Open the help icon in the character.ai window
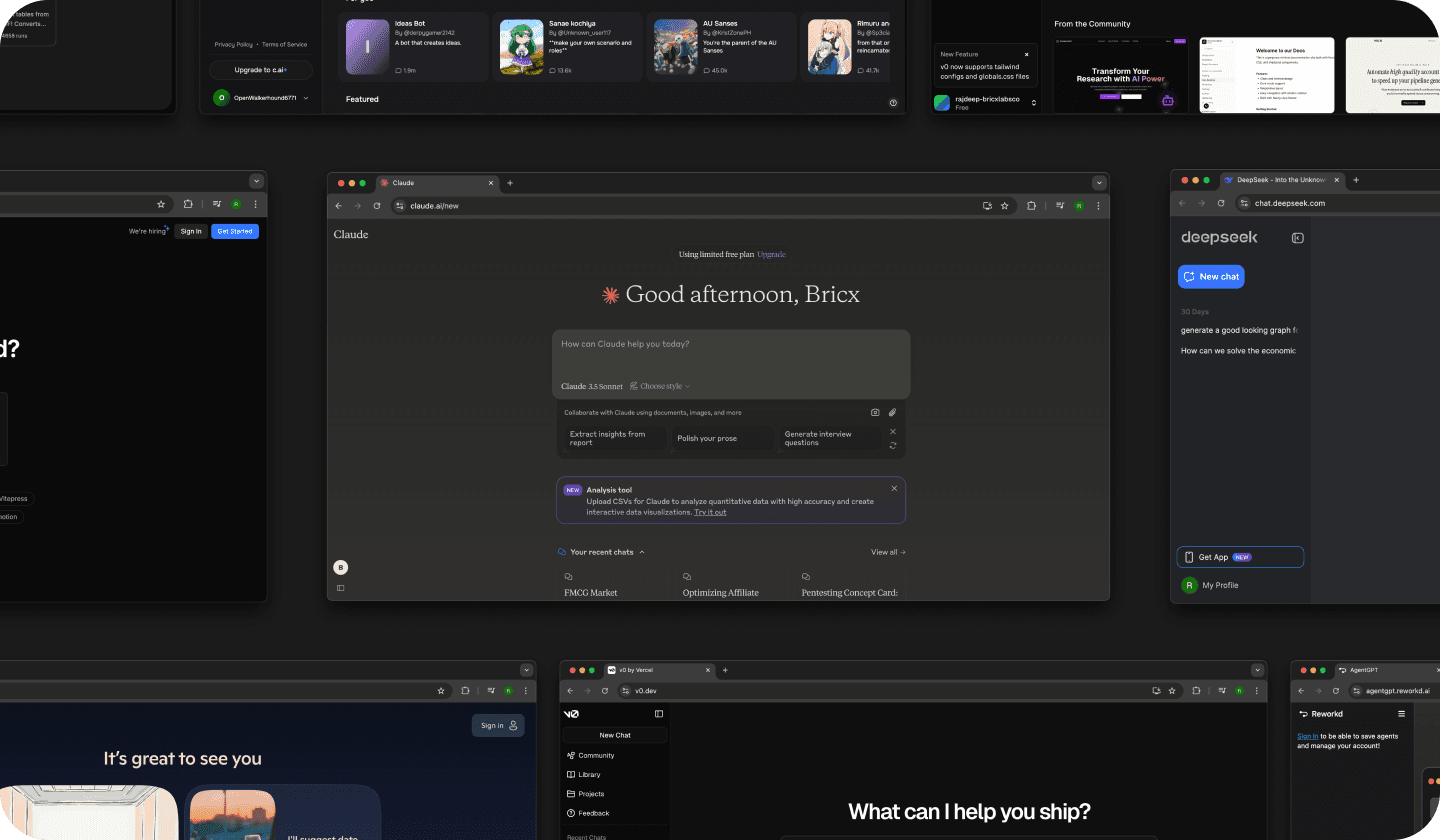Viewport: 1440px width, 840px height. click(893, 103)
